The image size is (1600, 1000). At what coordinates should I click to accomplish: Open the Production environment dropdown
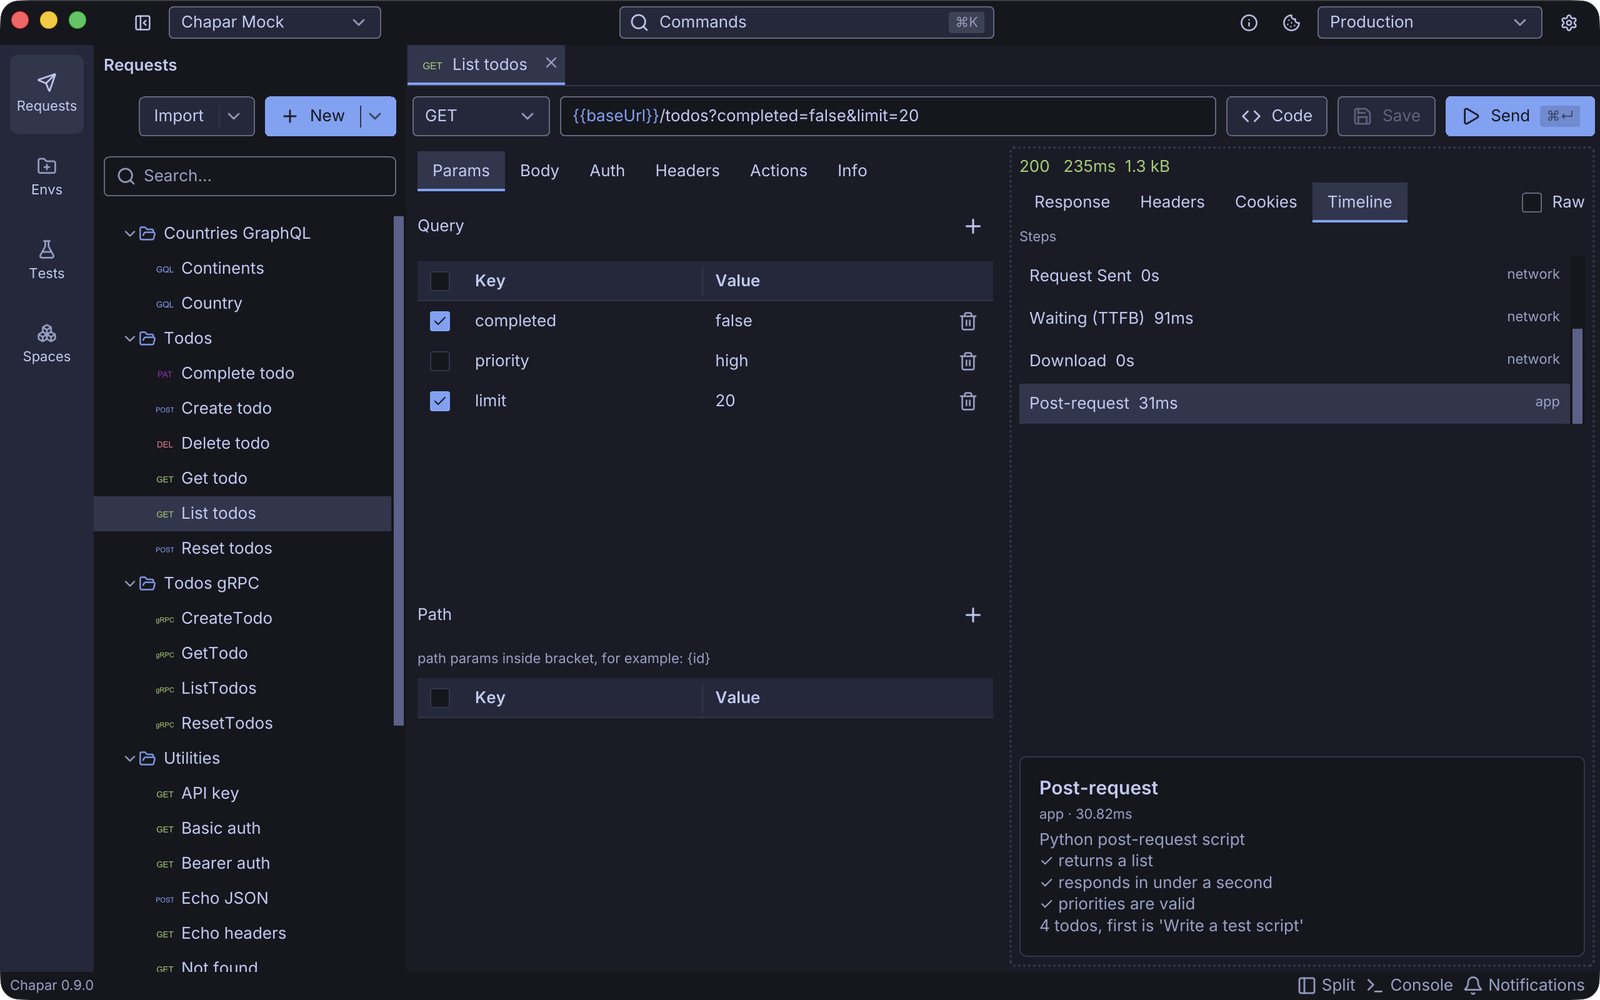[1429, 22]
